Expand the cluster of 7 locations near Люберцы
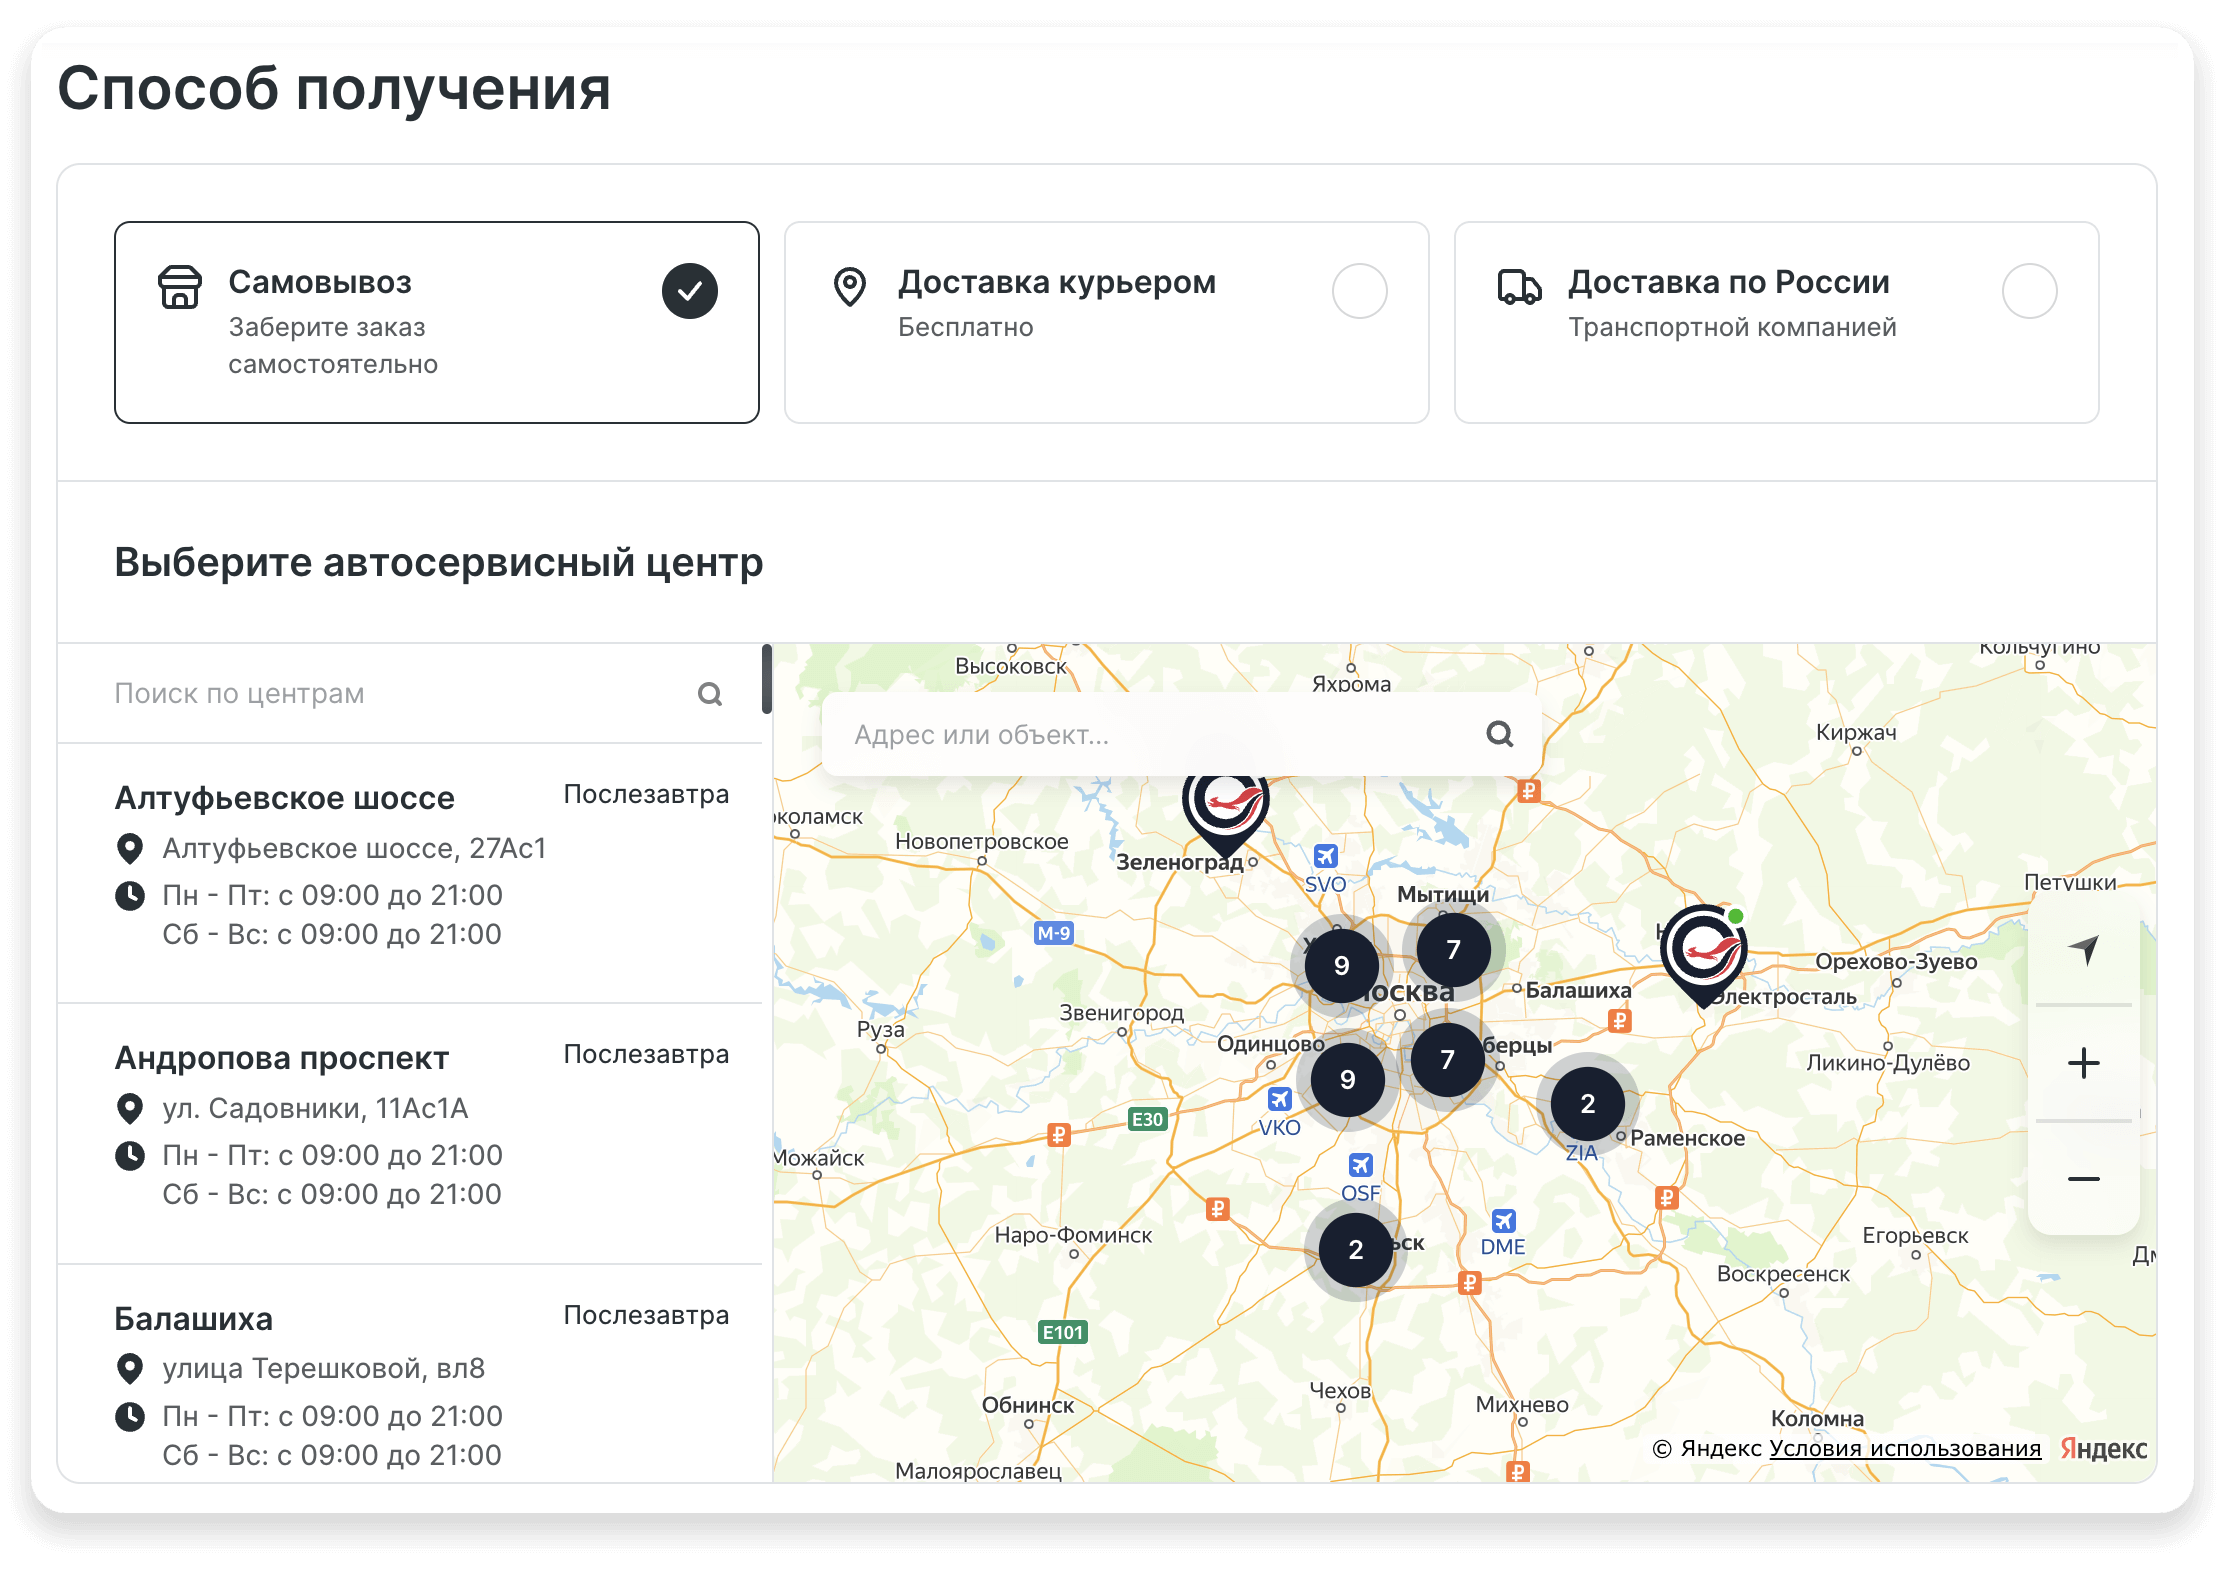This screenshot has height=1570, width=2219. pyautogui.click(x=1447, y=1060)
